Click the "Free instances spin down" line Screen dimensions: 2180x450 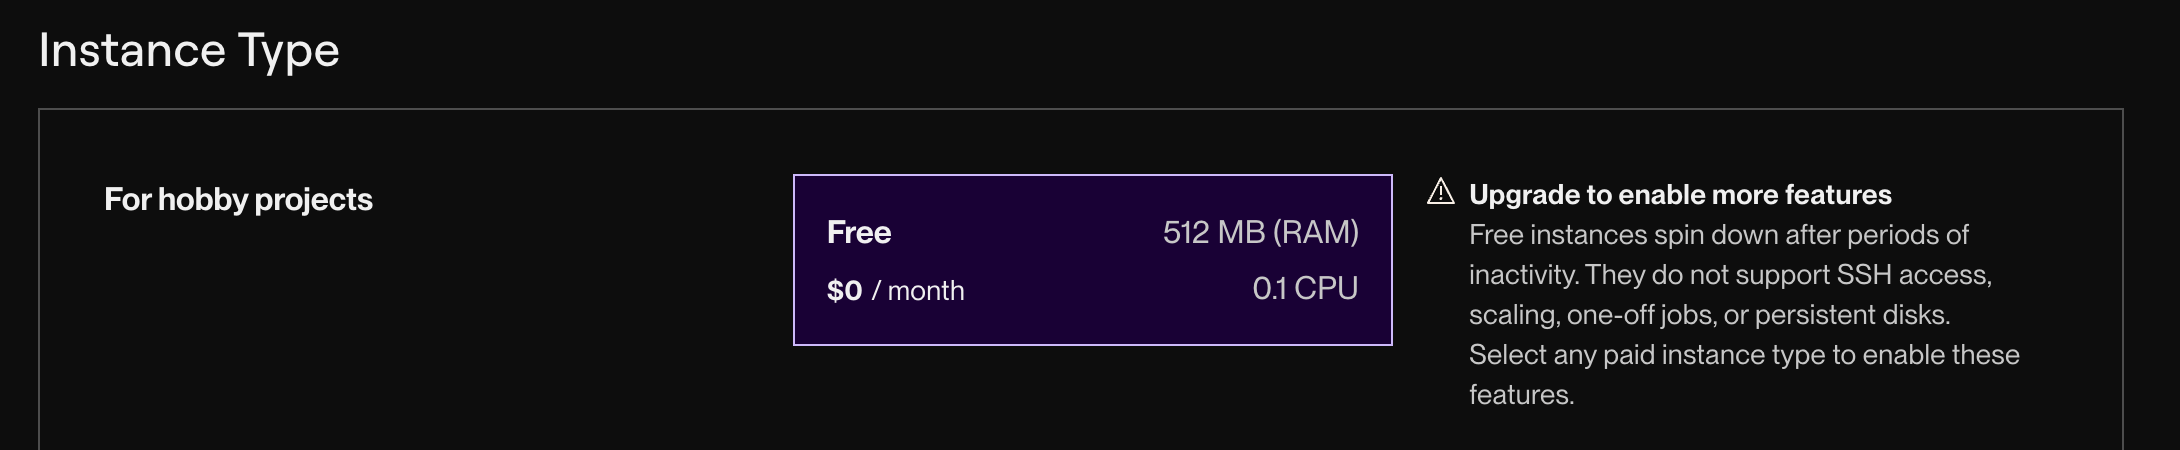click(x=1718, y=234)
